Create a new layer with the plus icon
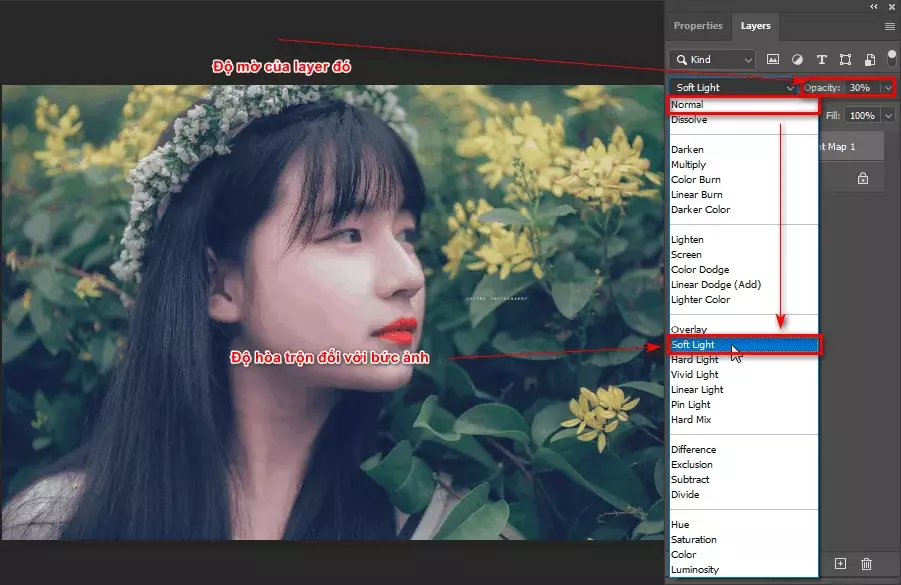Screen dimensions: 901x585 tap(840, 563)
